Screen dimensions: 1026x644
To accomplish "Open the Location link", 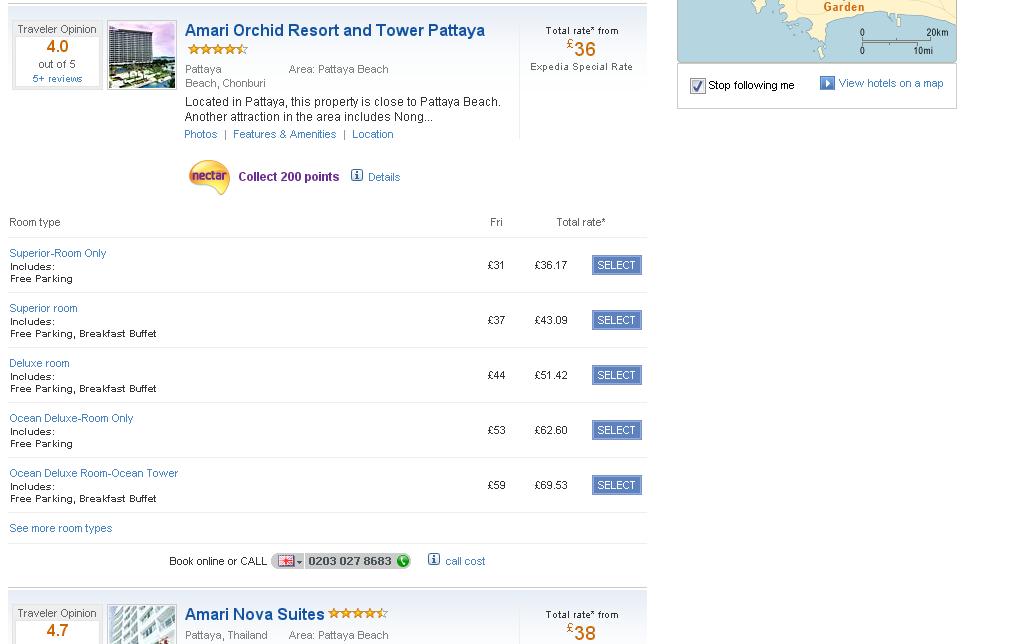I will coord(372,134).
